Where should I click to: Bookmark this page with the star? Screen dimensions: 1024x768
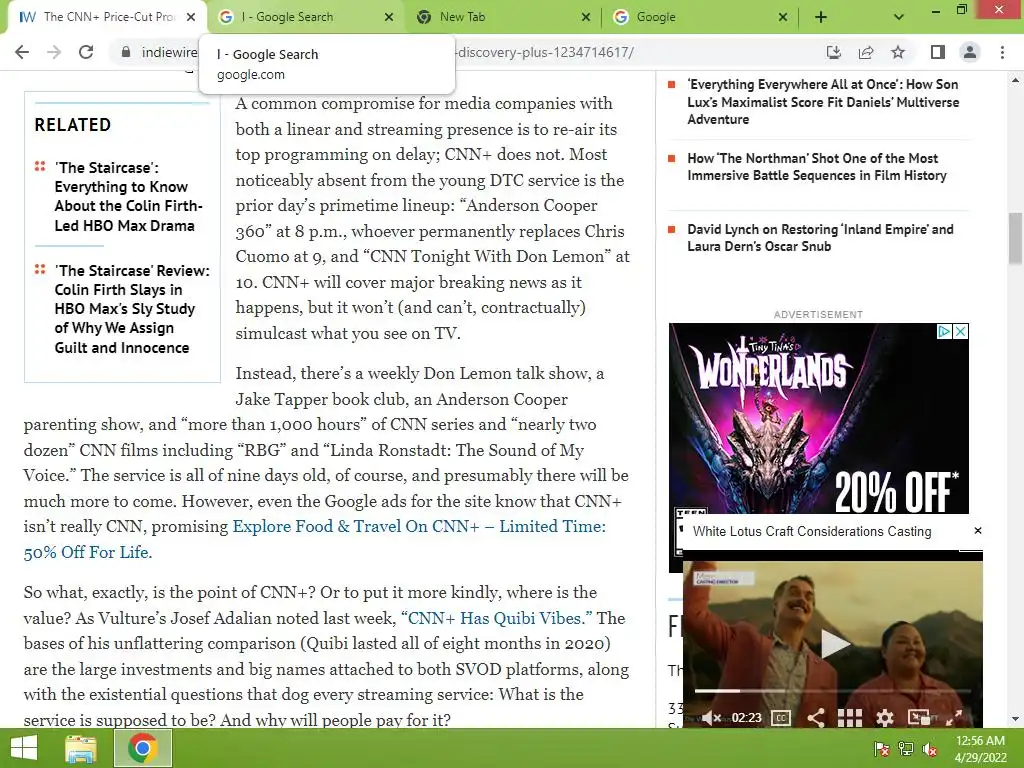[898, 52]
